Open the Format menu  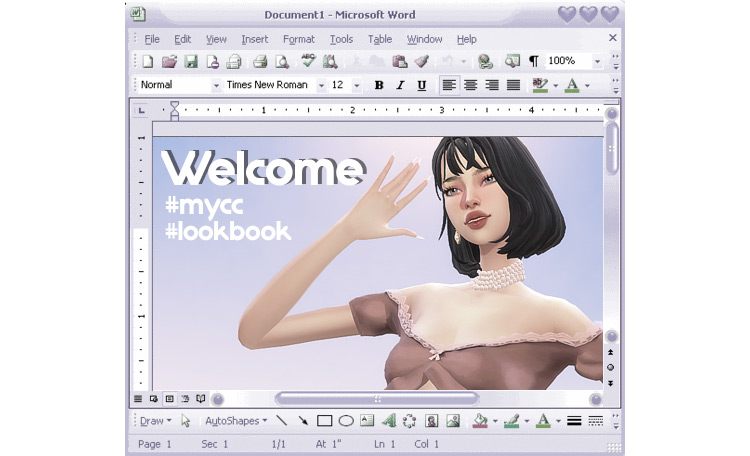pos(298,39)
